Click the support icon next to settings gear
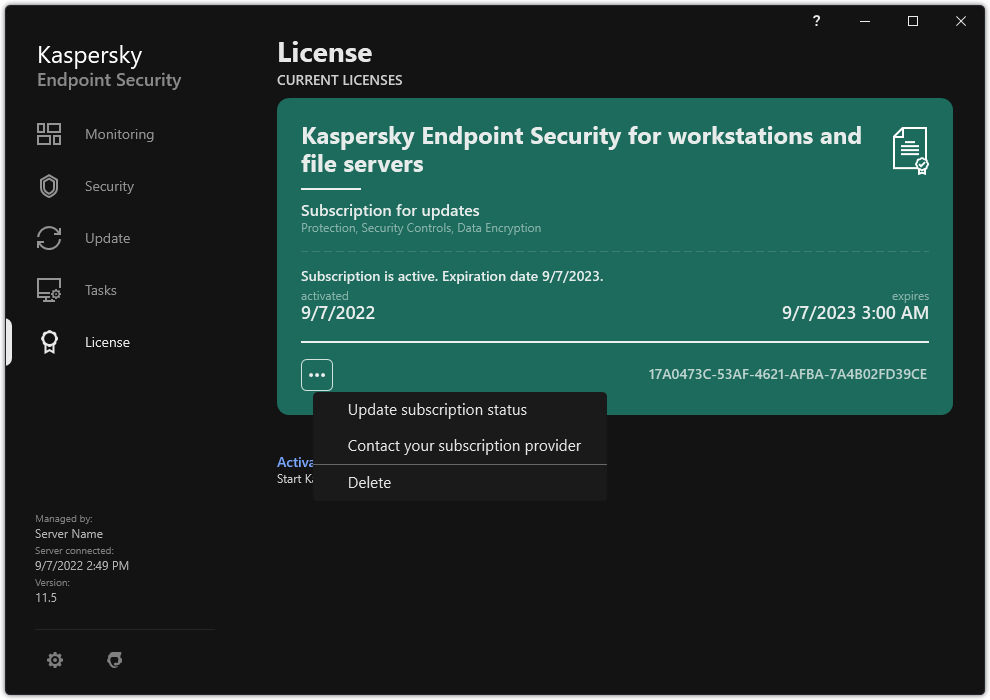 click(x=115, y=660)
